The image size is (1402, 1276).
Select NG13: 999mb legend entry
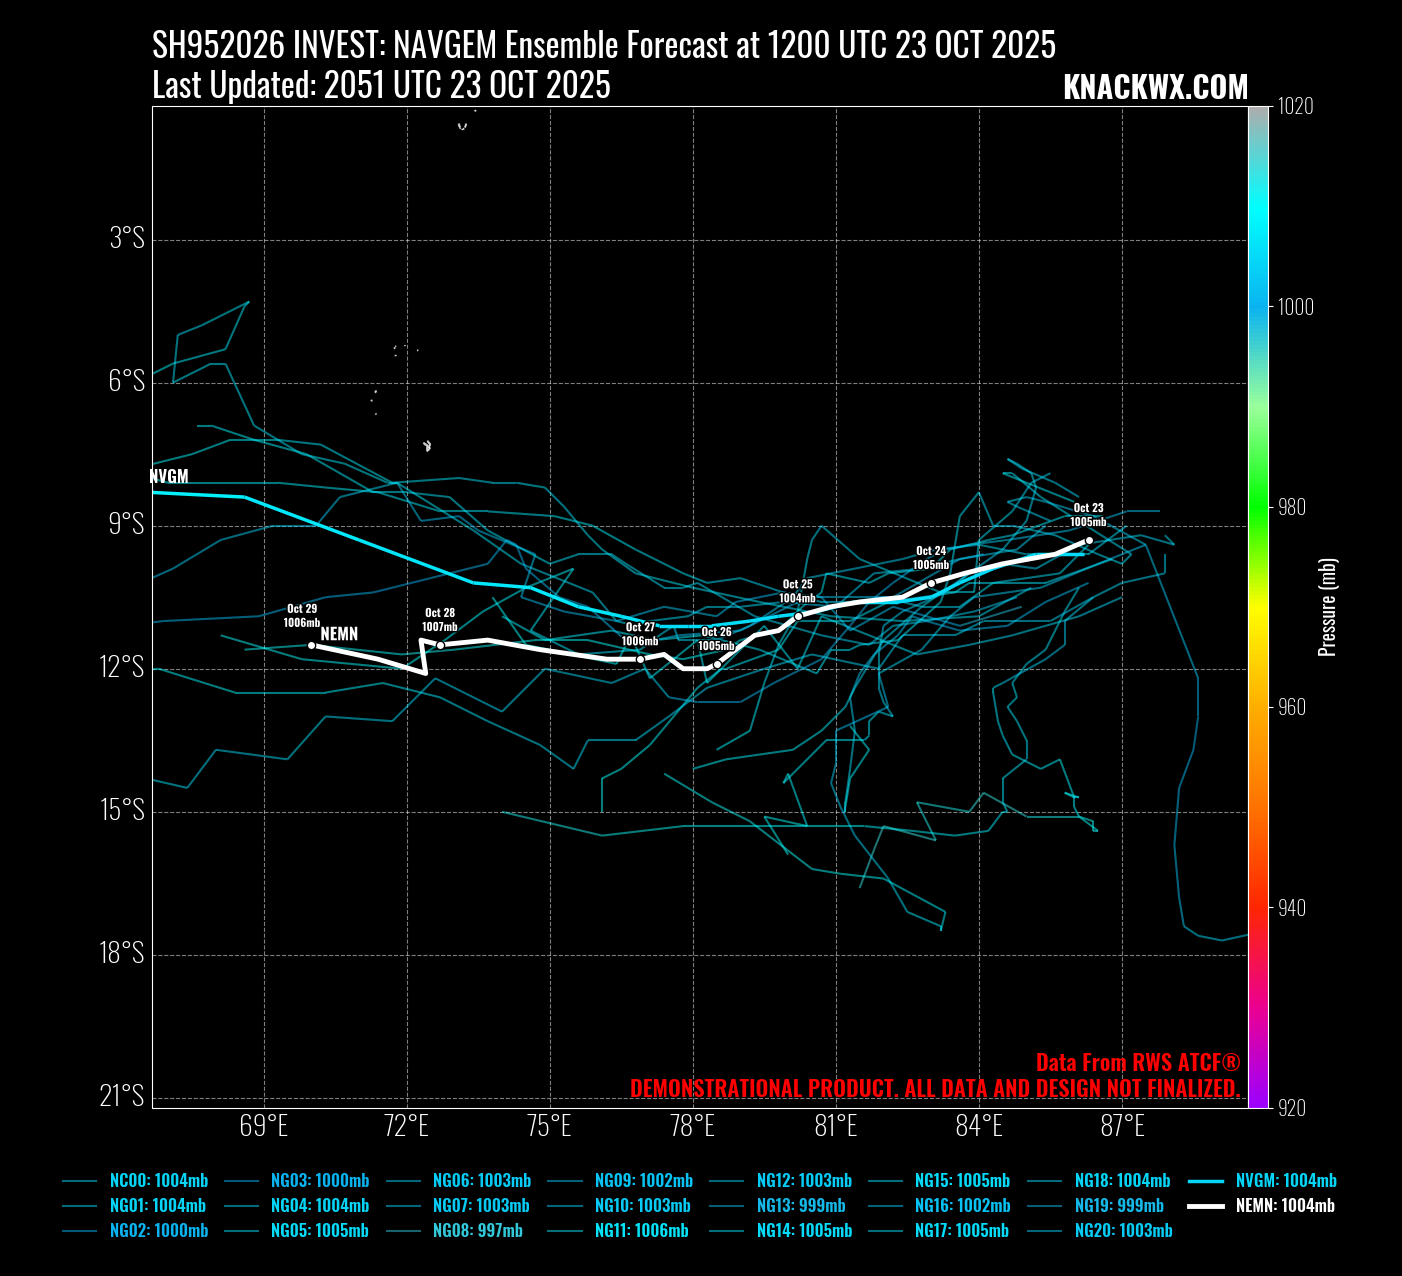(800, 1206)
